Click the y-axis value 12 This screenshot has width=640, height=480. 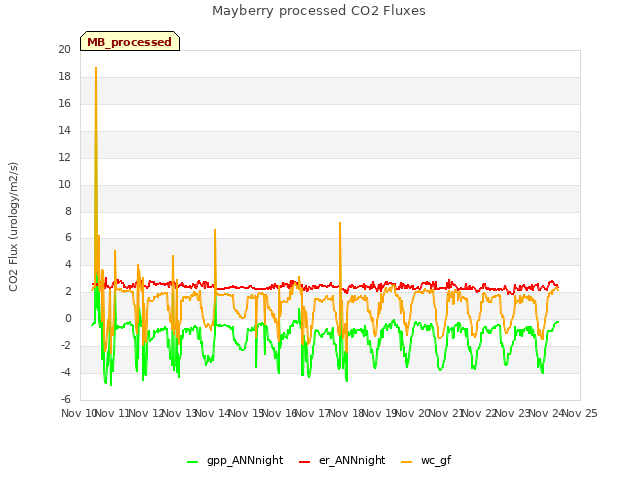[64, 157]
